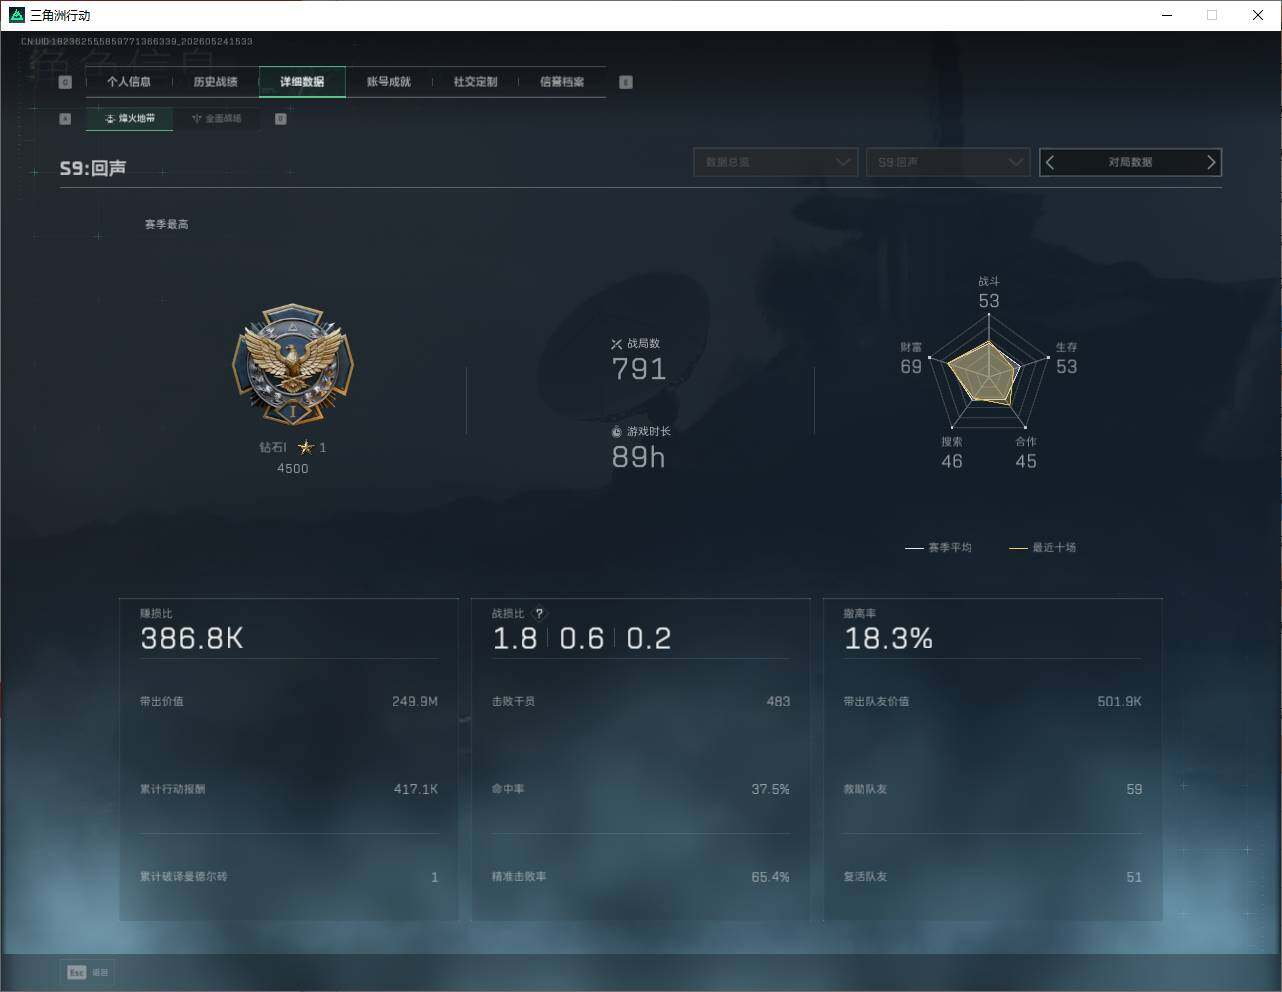The width and height of the screenshot is (1282, 992).
Task: Click the 游戏时长 value 89h
Action: point(638,457)
